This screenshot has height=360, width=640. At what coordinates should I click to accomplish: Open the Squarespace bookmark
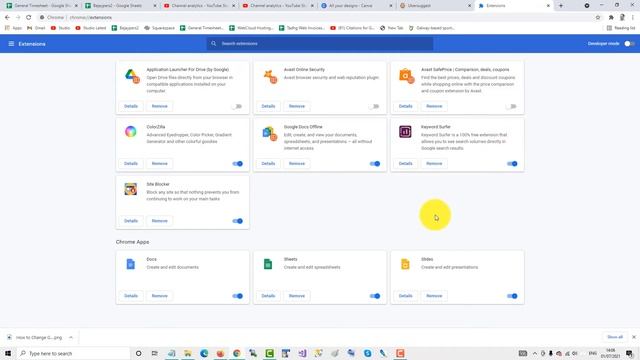click(160, 28)
